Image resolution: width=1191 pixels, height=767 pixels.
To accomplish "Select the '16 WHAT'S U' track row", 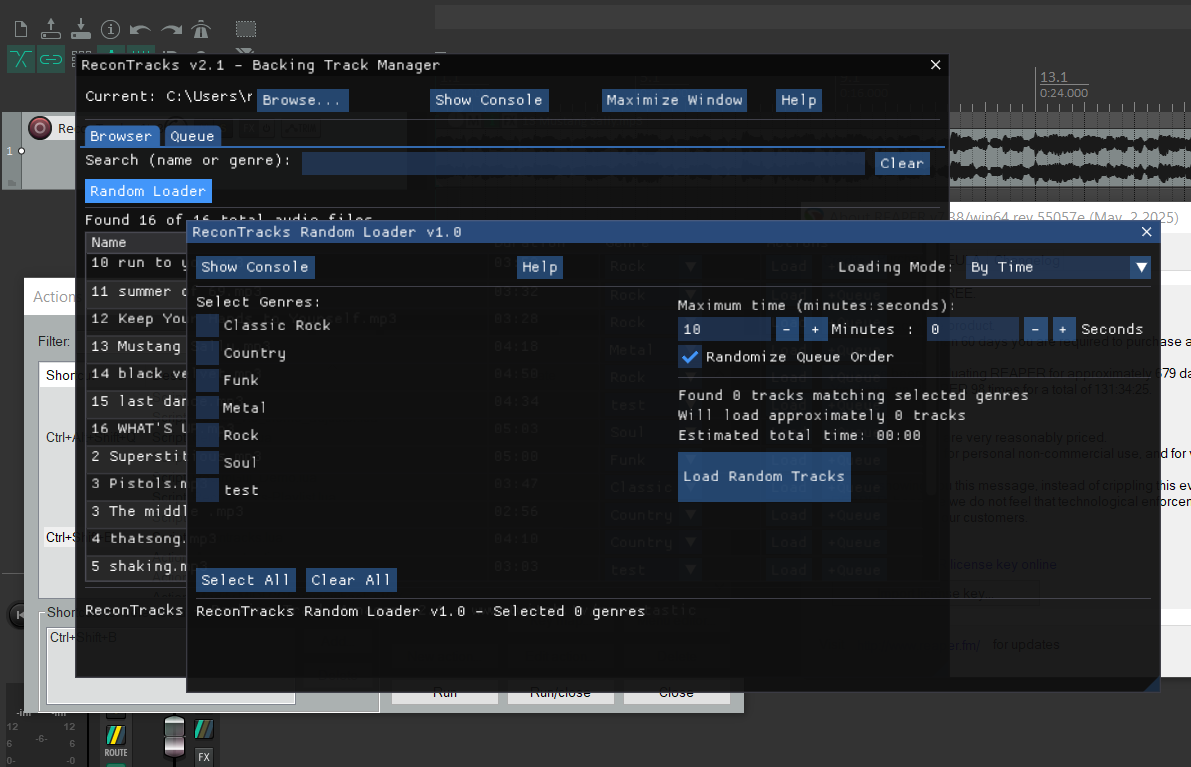I will click(x=137, y=428).
